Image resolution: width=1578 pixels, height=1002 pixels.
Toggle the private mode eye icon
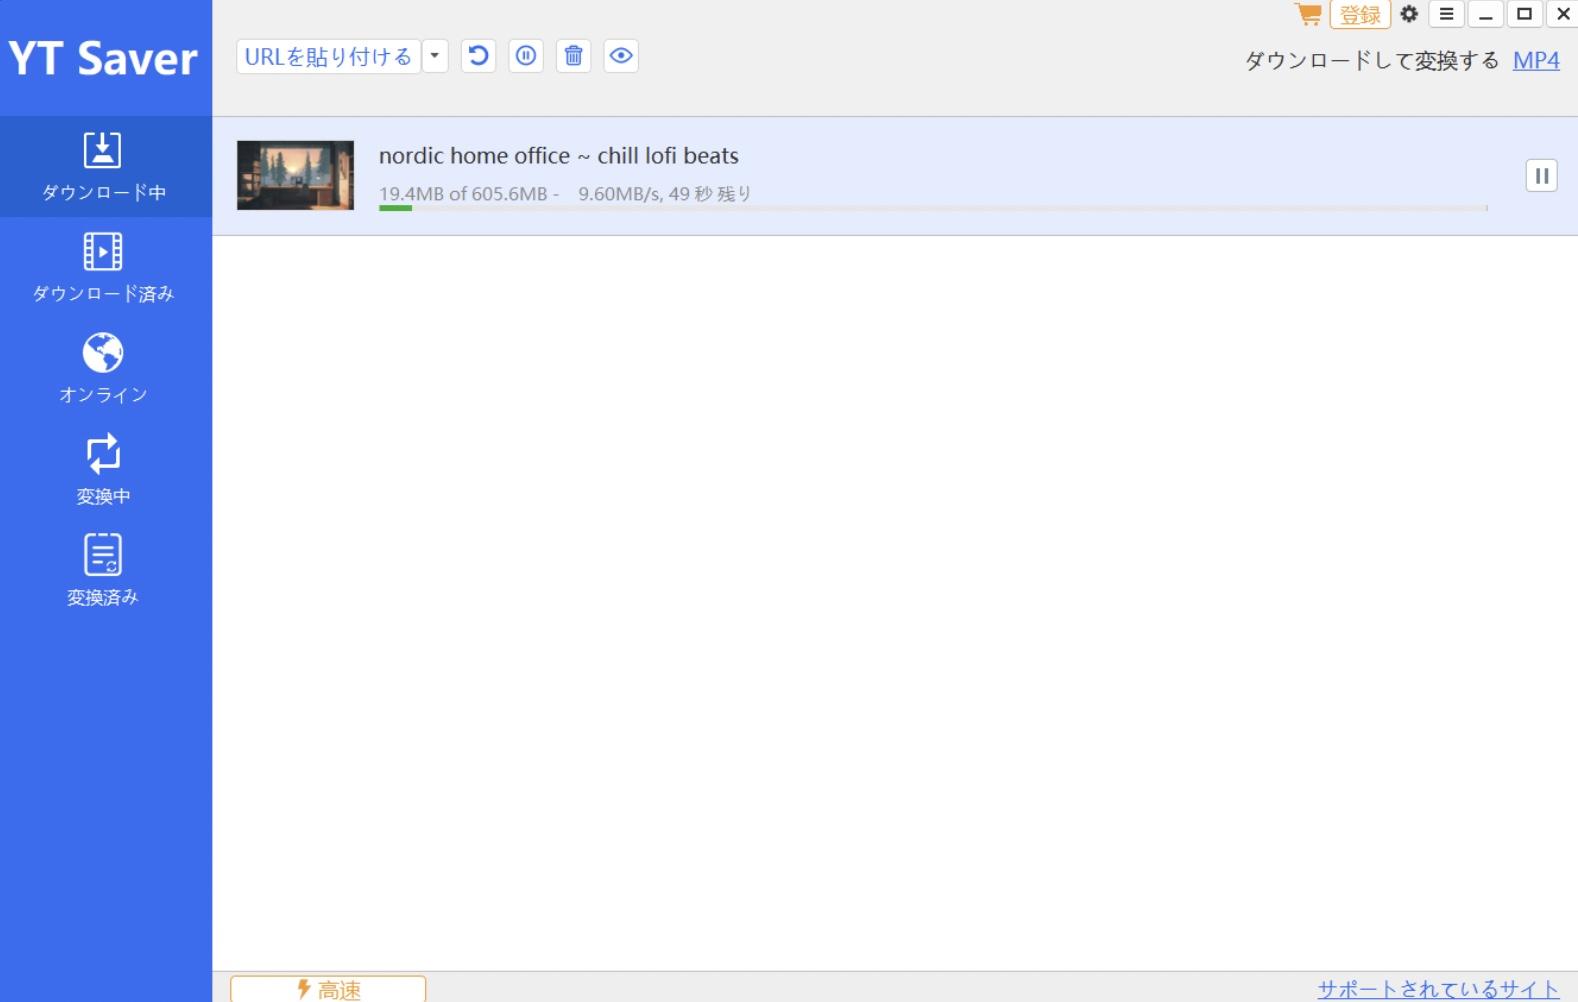pos(621,56)
